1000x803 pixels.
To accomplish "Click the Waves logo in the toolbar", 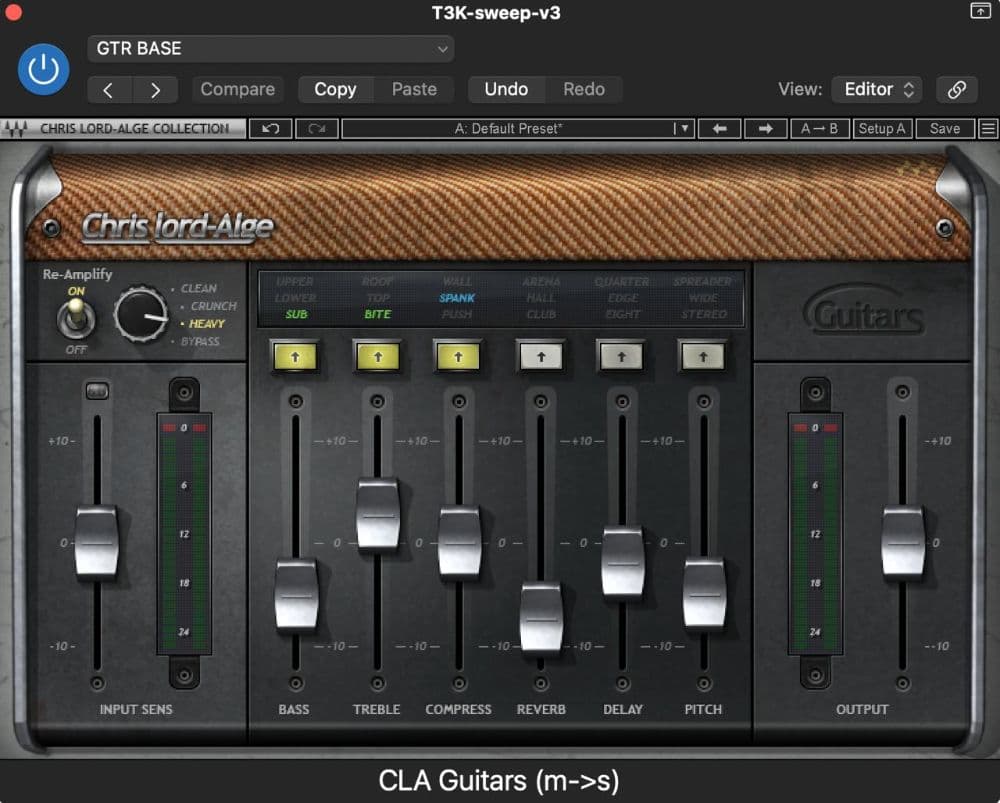I will tap(15, 129).
